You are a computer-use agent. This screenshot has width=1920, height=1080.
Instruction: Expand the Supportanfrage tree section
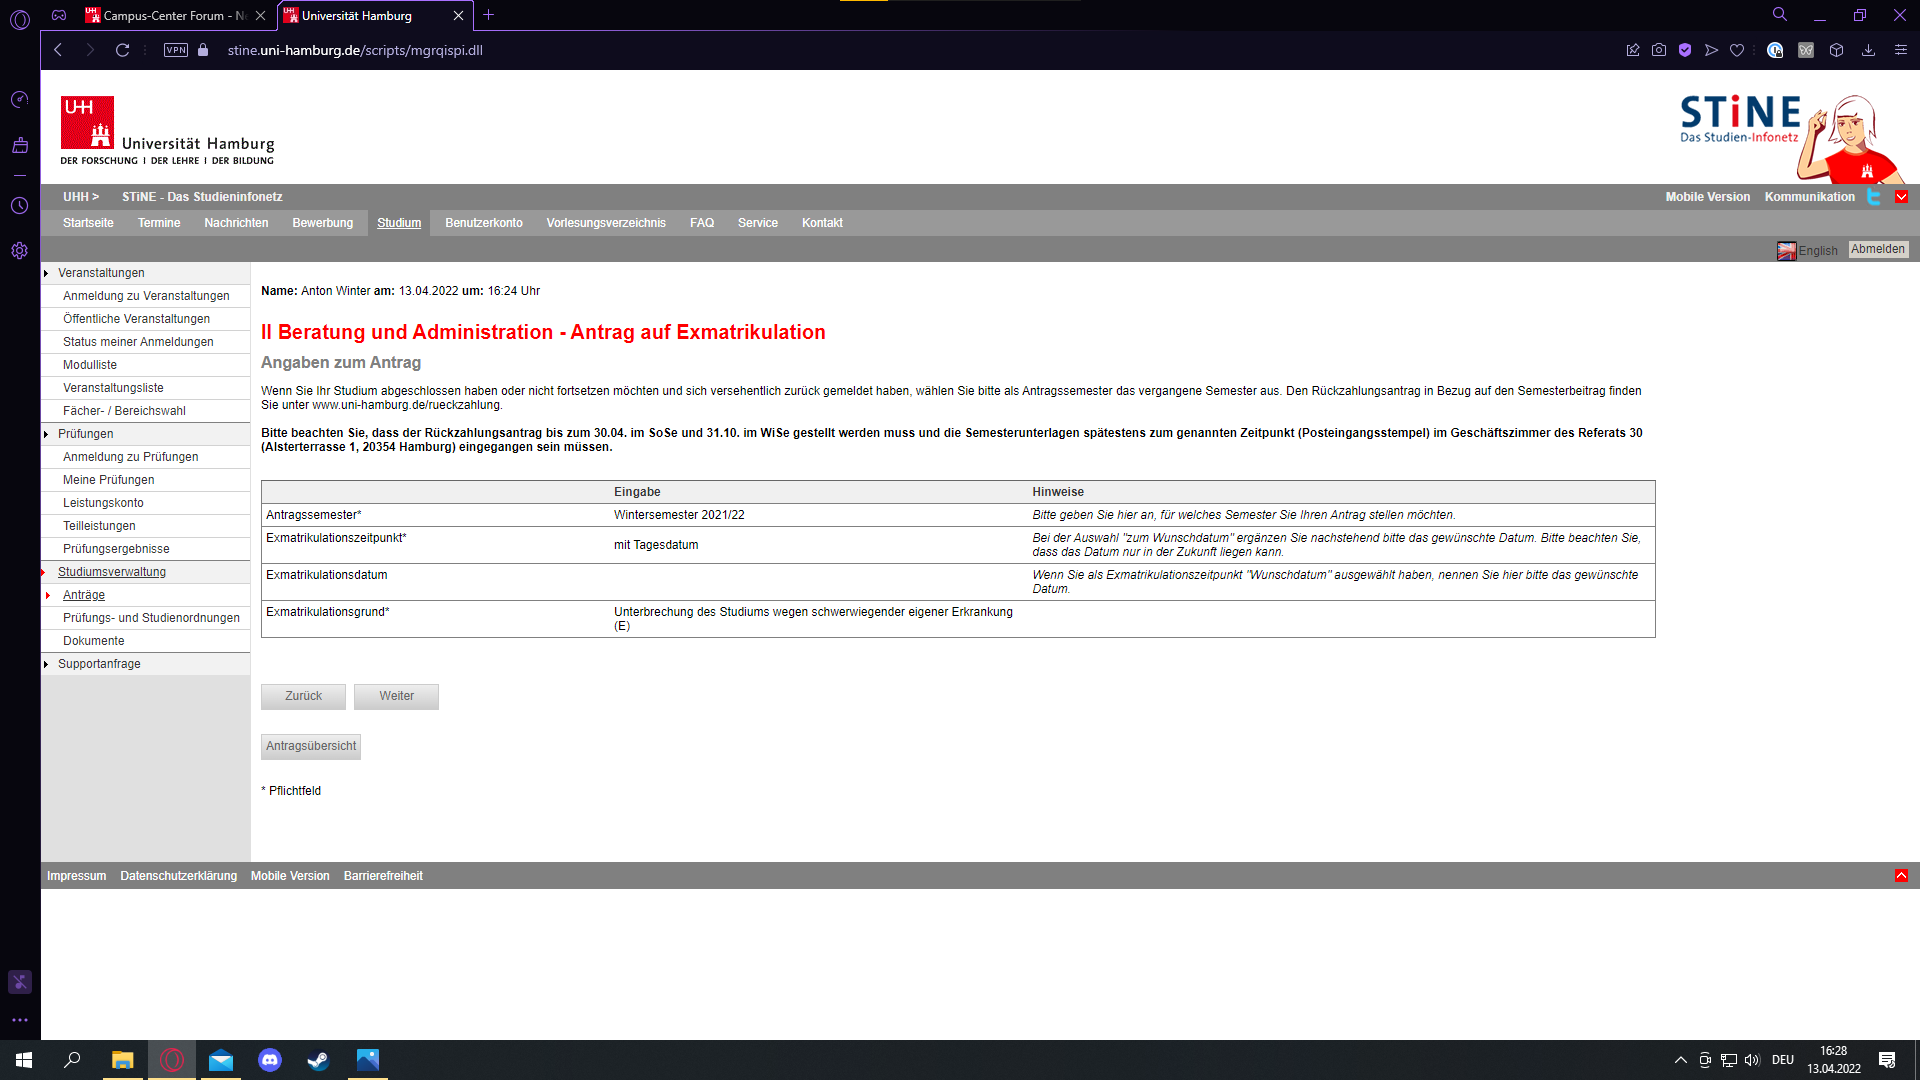(46, 664)
